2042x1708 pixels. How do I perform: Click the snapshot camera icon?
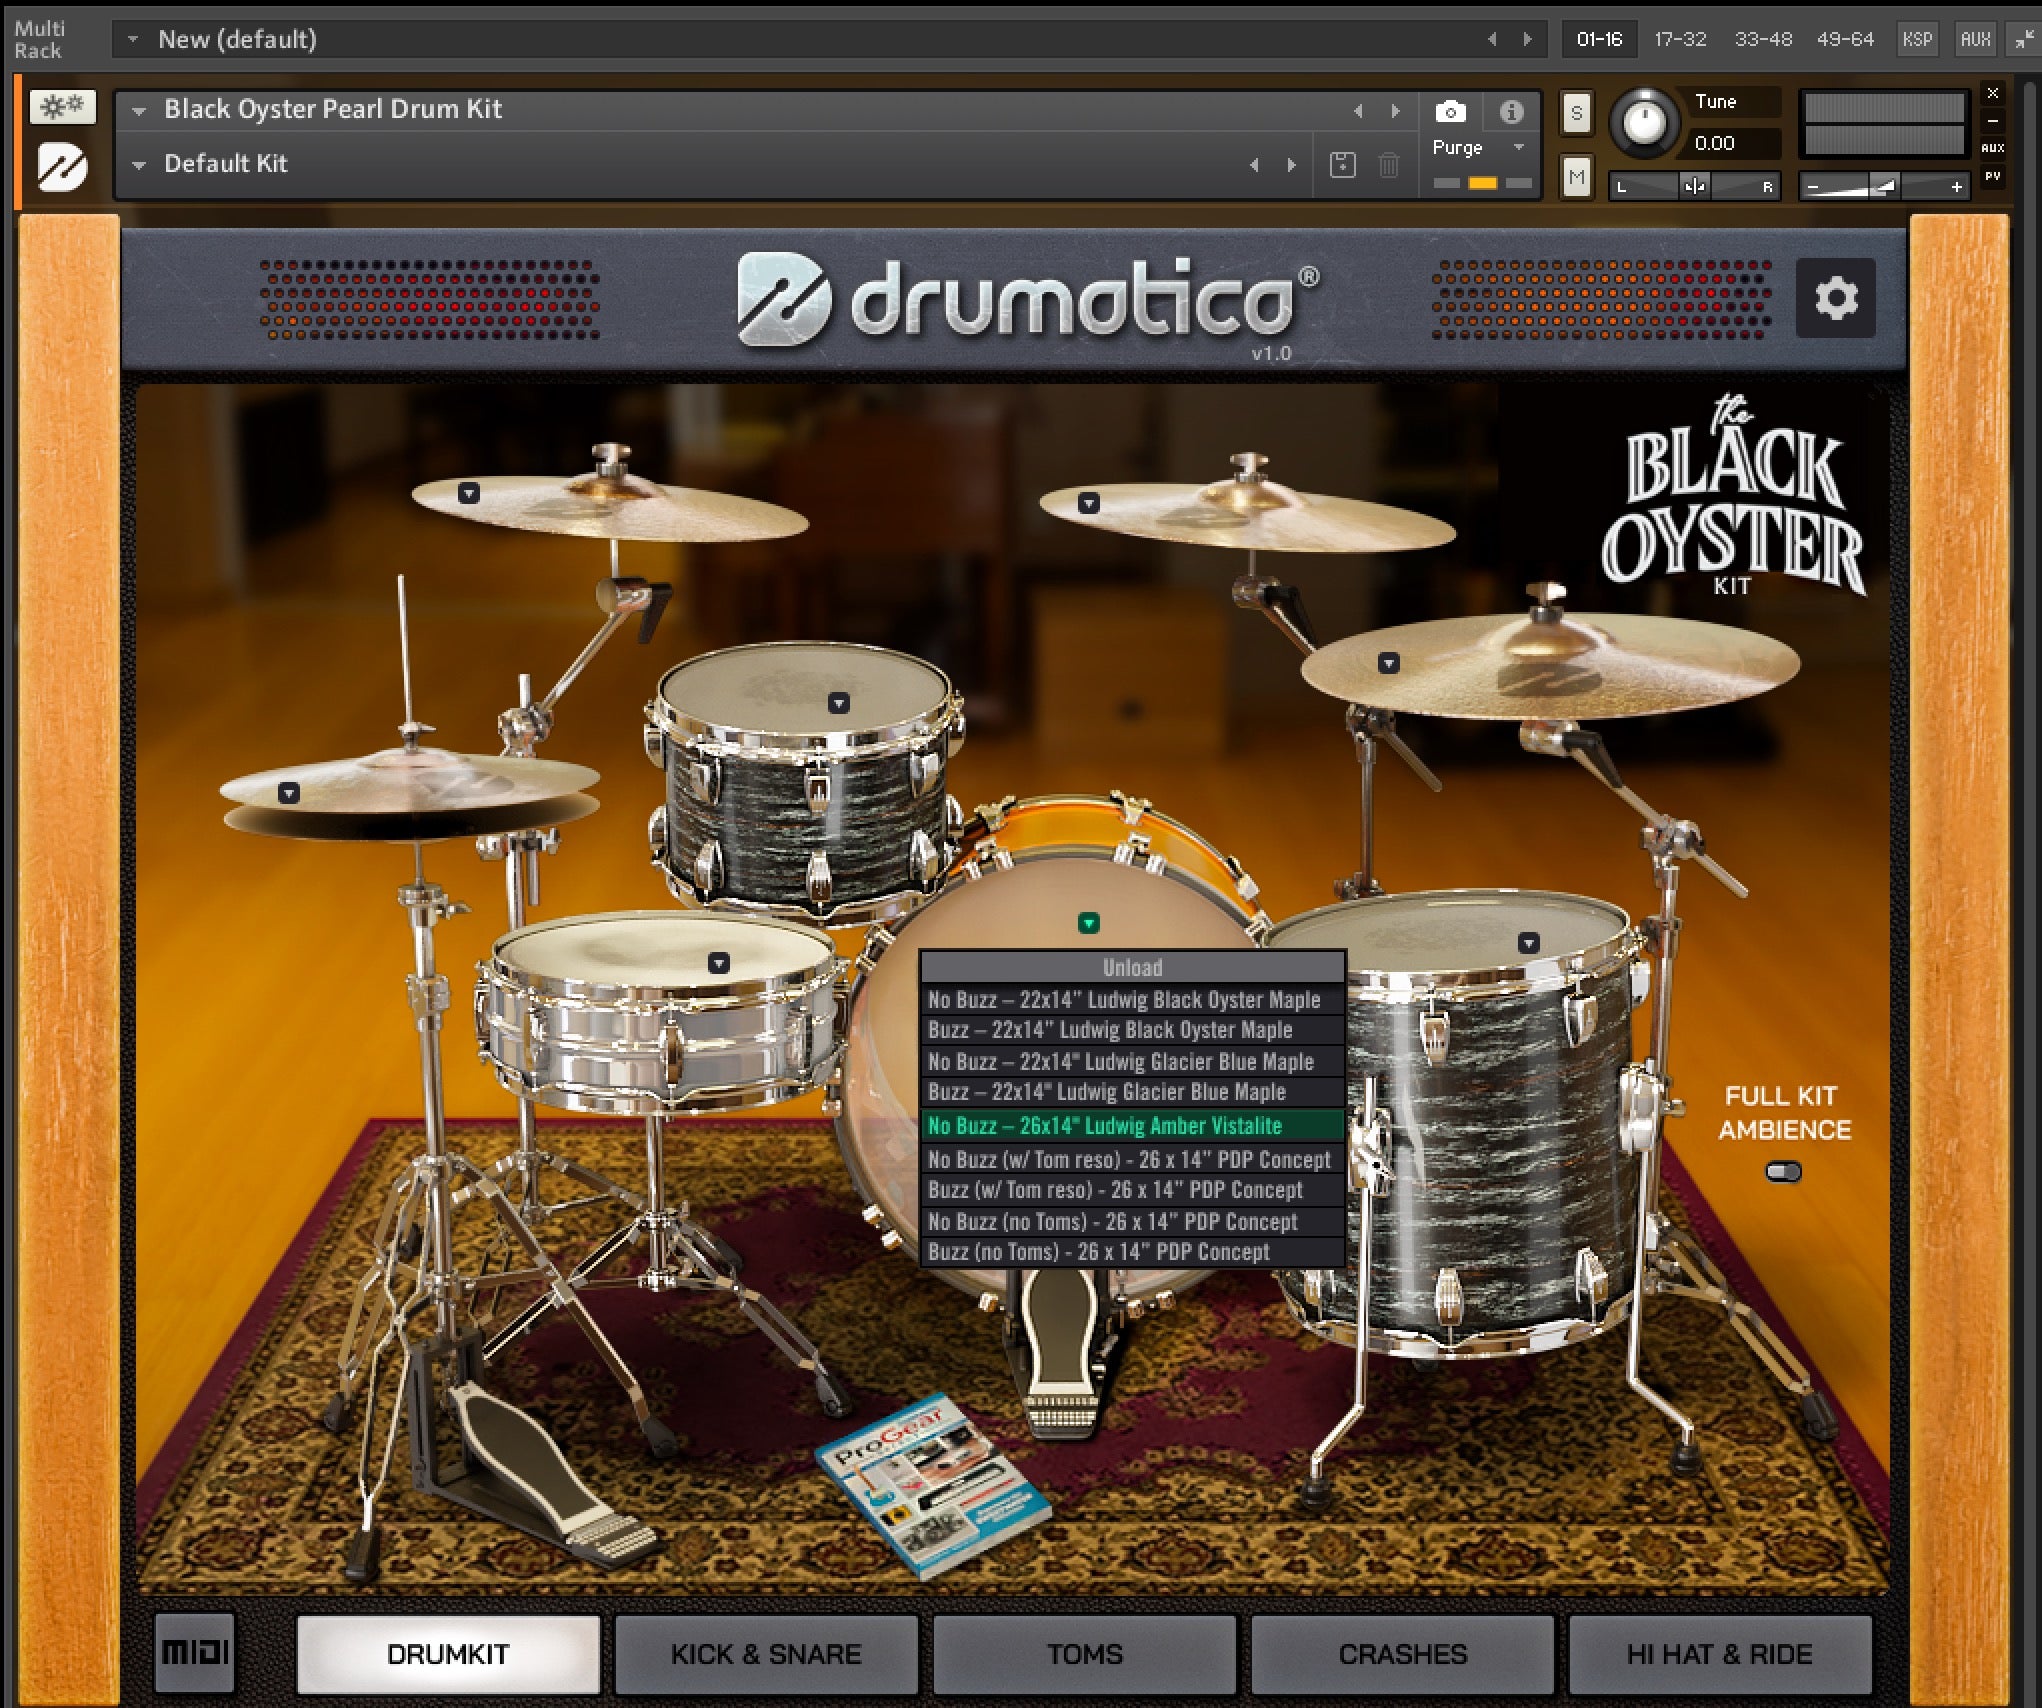[1450, 112]
